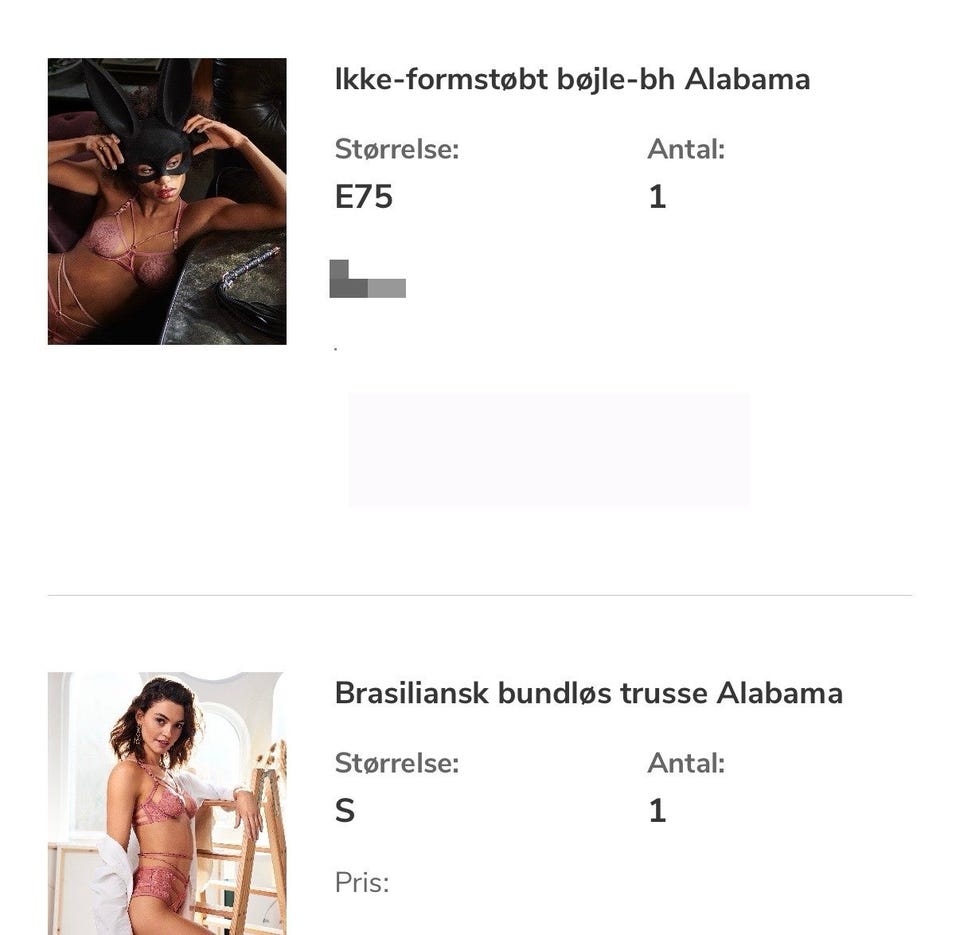The width and height of the screenshot is (960, 935).
Task: Click the "Ikke-formstøbt bøjle-bh Alabama" title
Action: [572, 80]
